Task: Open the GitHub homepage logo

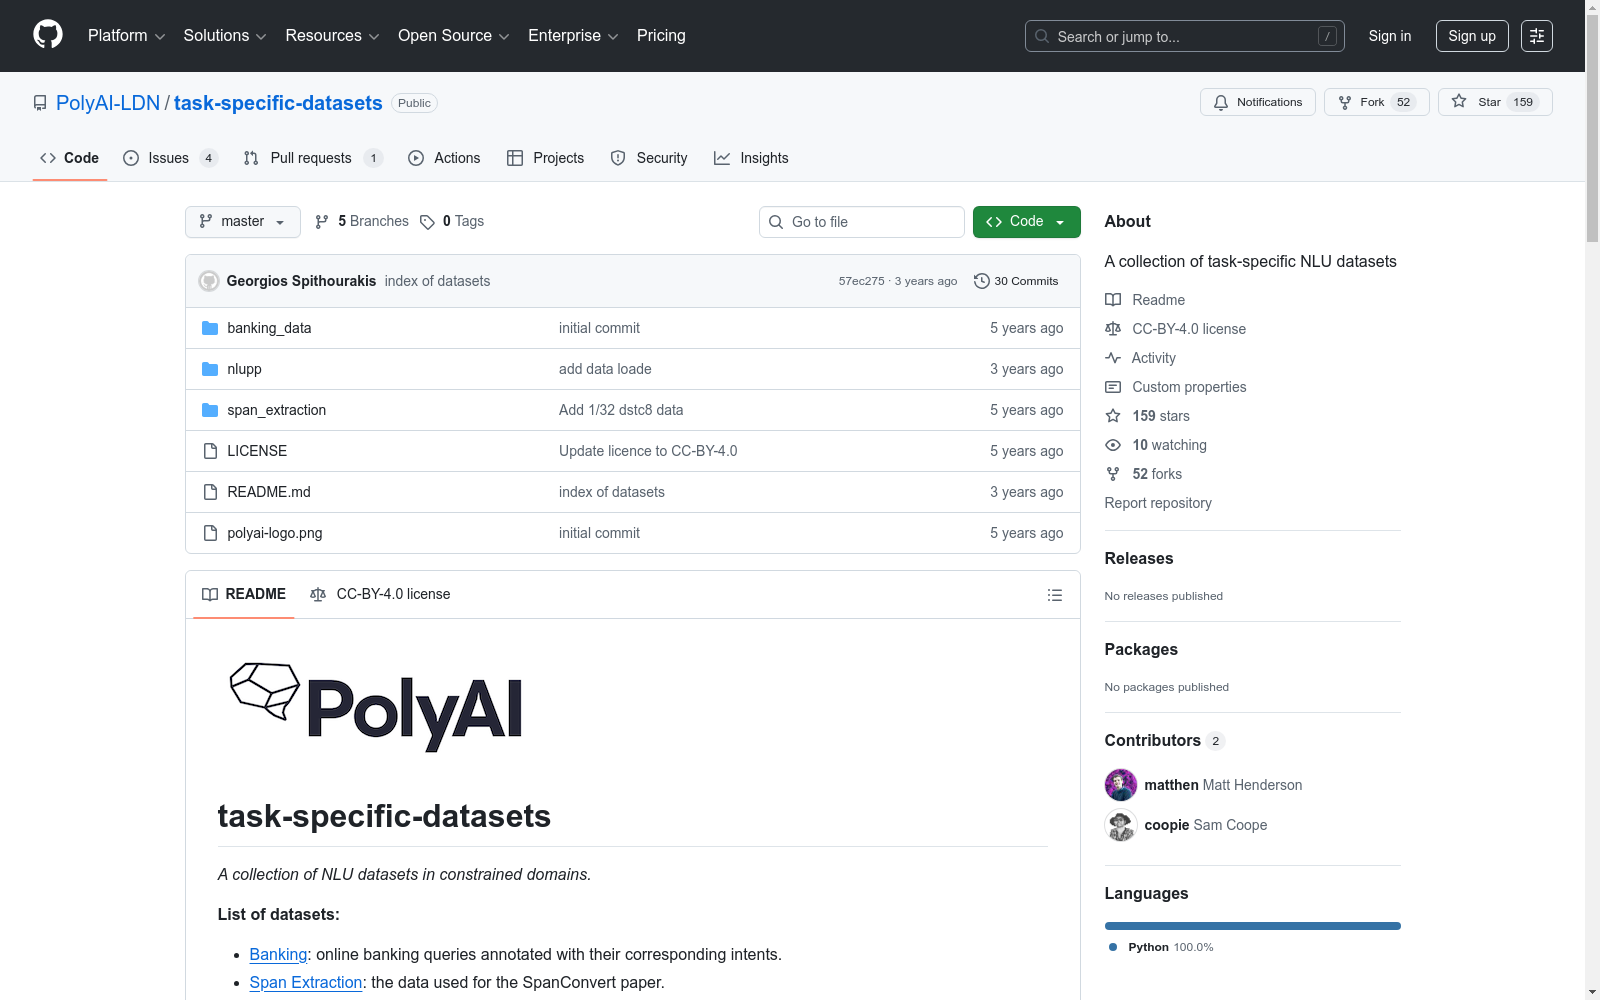Action: (x=48, y=35)
